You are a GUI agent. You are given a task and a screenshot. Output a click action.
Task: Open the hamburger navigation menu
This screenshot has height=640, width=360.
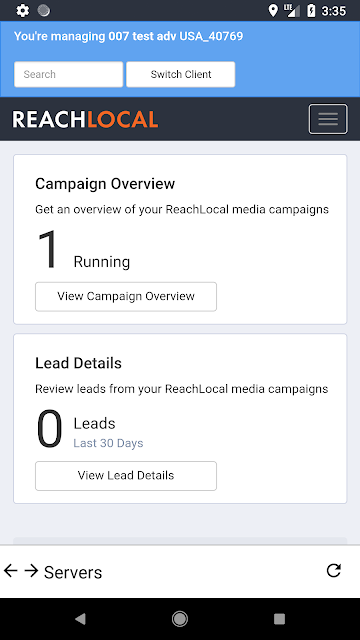tap(328, 119)
